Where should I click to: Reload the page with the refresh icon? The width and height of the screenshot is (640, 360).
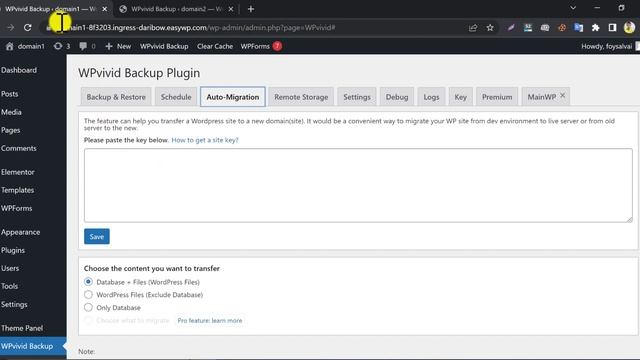coord(27,27)
